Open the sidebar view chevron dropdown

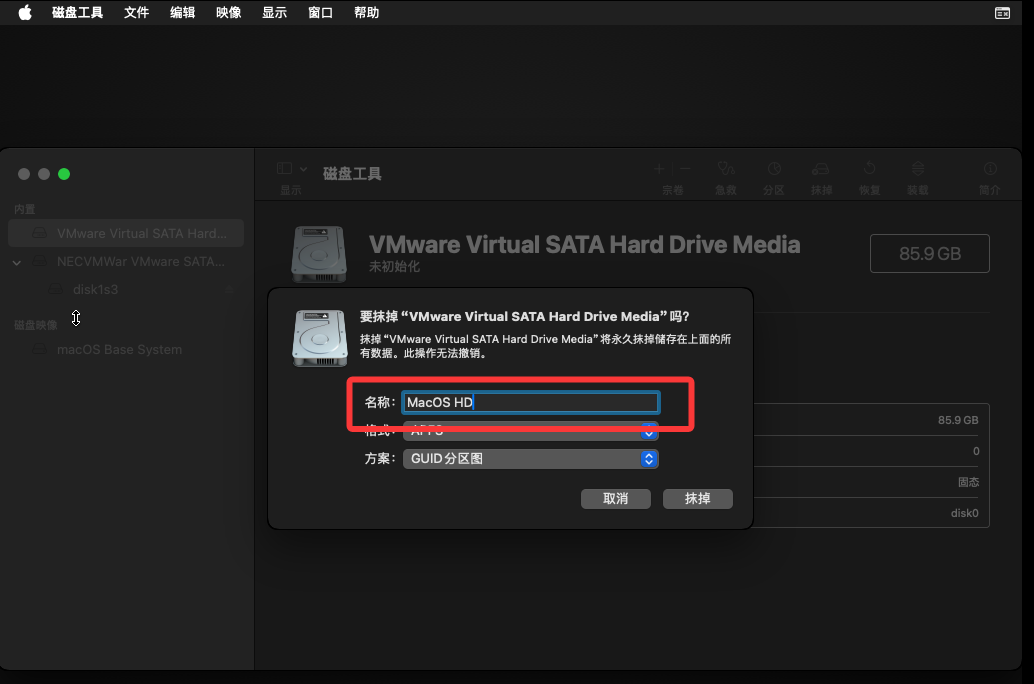click(x=303, y=169)
